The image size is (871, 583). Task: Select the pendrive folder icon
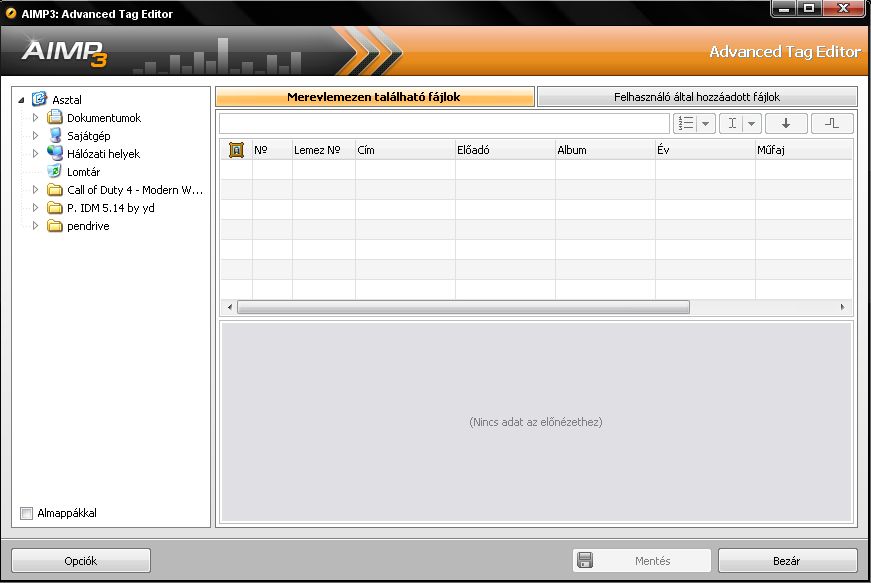click(55, 226)
